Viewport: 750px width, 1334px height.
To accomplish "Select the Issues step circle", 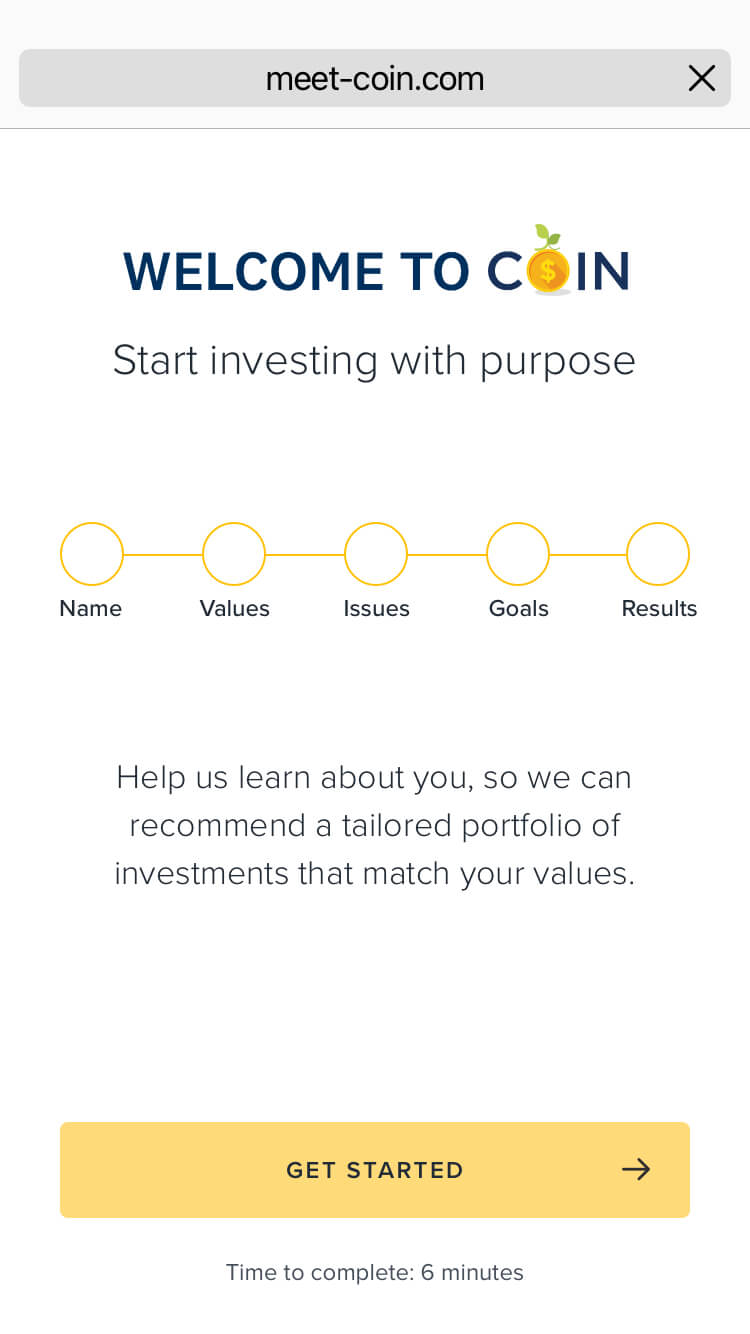I will (x=376, y=554).
